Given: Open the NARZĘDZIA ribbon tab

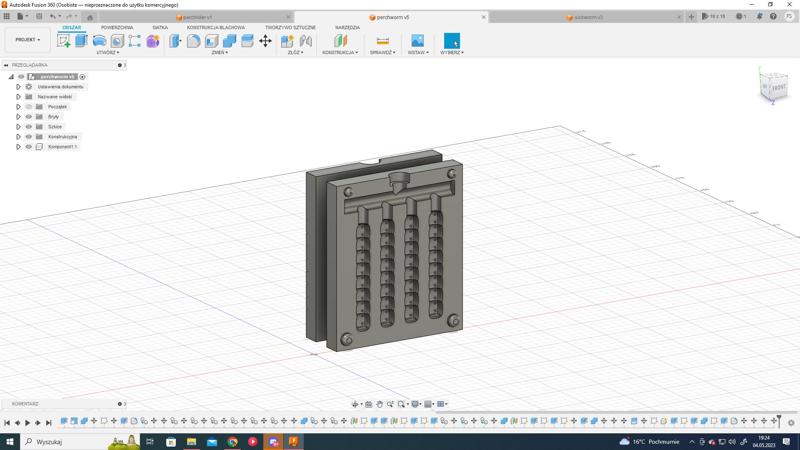Looking at the screenshot, I should (347, 28).
